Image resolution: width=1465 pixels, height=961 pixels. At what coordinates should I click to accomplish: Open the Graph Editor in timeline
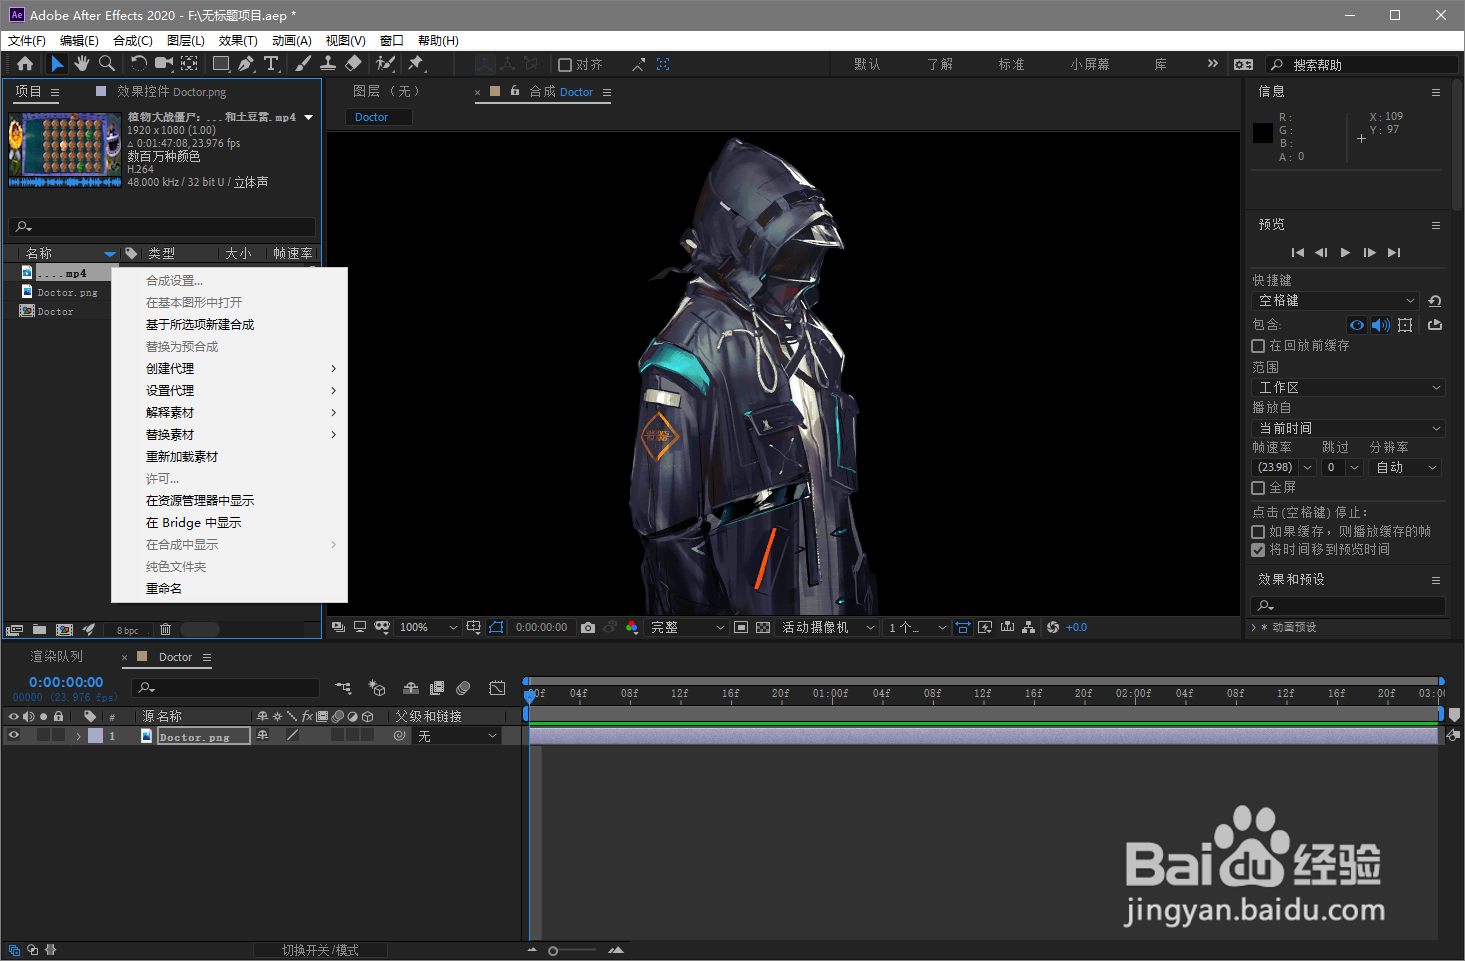(497, 688)
